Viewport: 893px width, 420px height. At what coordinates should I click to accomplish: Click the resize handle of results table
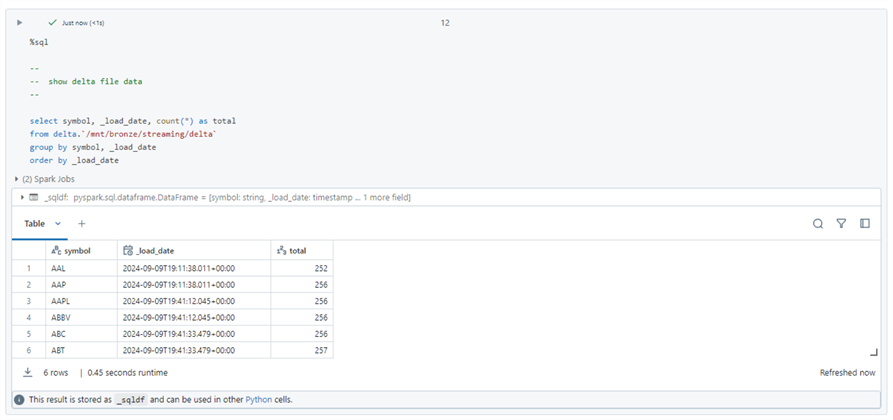[x=873, y=352]
